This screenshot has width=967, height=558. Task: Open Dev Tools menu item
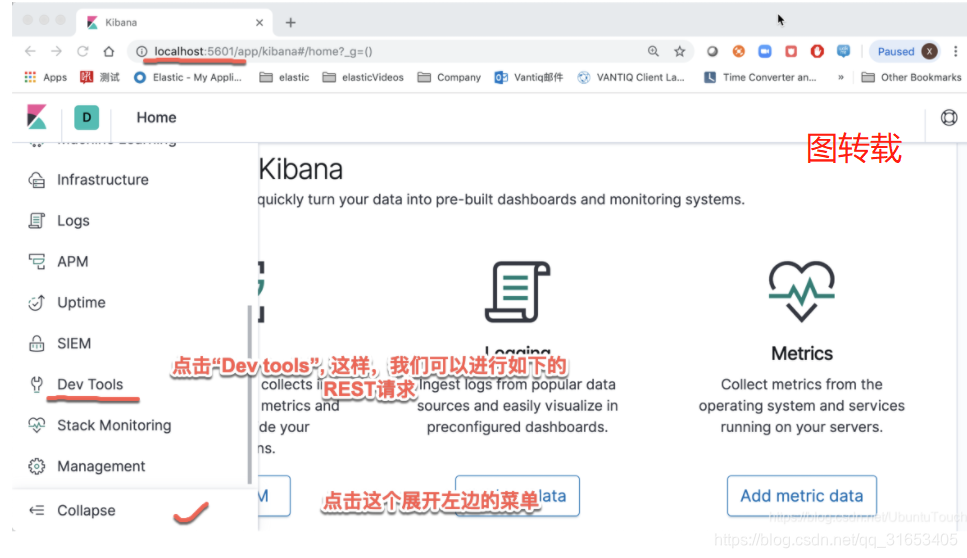(90, 385)
